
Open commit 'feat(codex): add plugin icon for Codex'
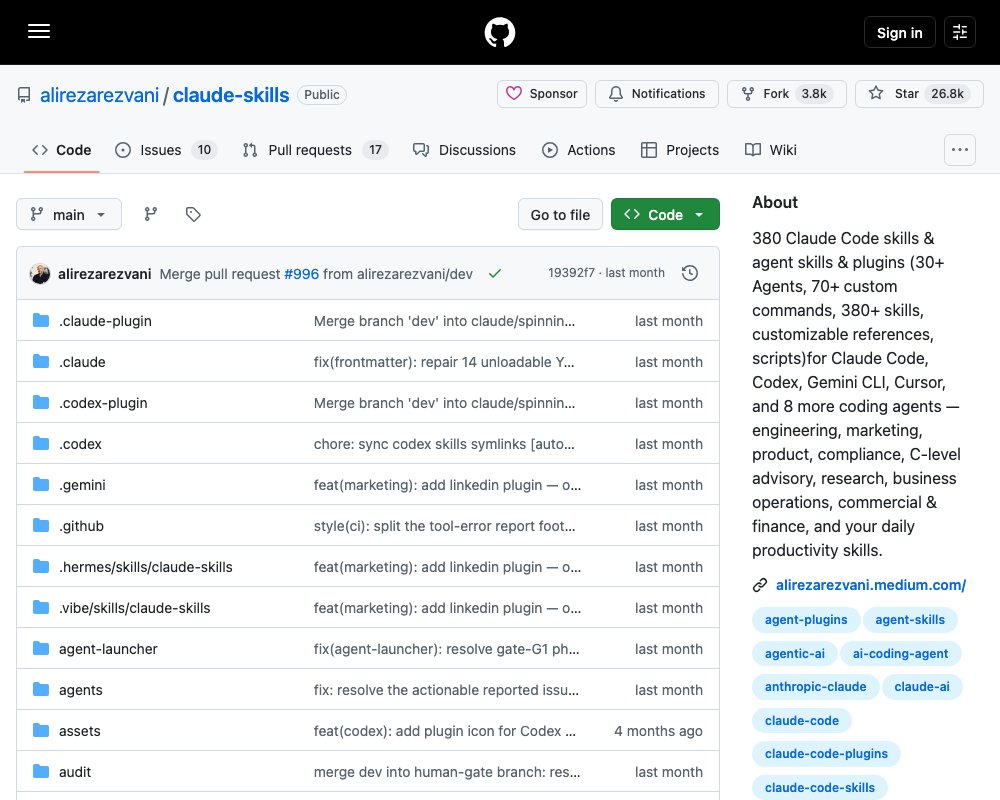(445, 730)
